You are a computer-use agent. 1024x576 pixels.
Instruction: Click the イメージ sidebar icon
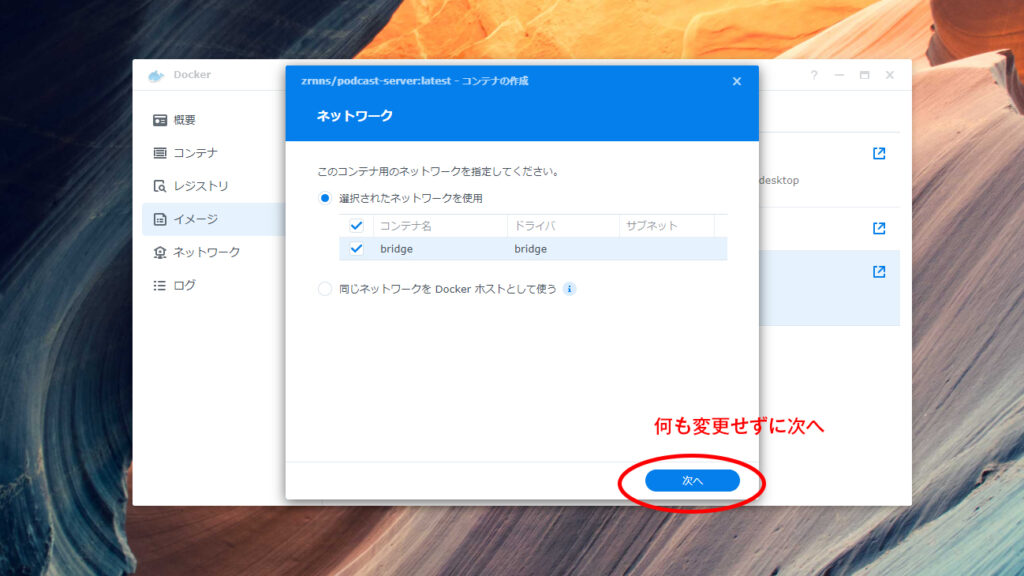(x=160, y=219)
